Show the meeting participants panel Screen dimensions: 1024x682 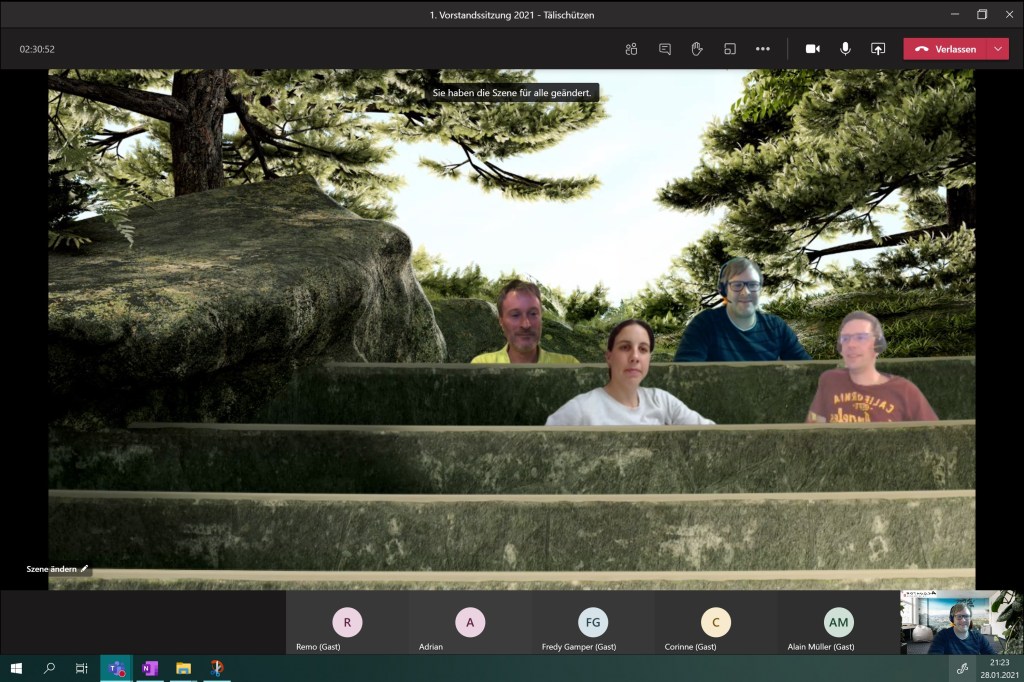(631, 49)
